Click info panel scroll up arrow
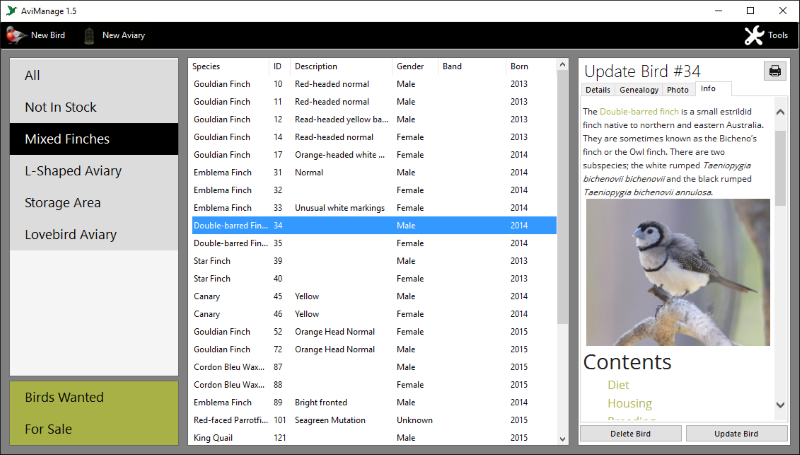 point(780,112)
